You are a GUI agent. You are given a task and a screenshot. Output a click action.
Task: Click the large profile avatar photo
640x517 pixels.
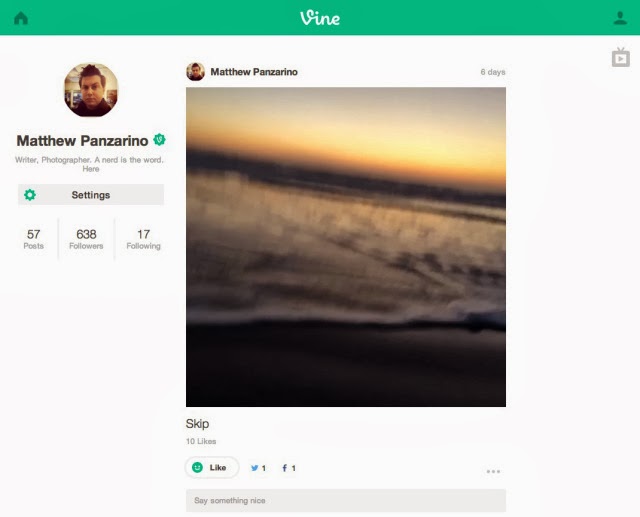point(91,90)
